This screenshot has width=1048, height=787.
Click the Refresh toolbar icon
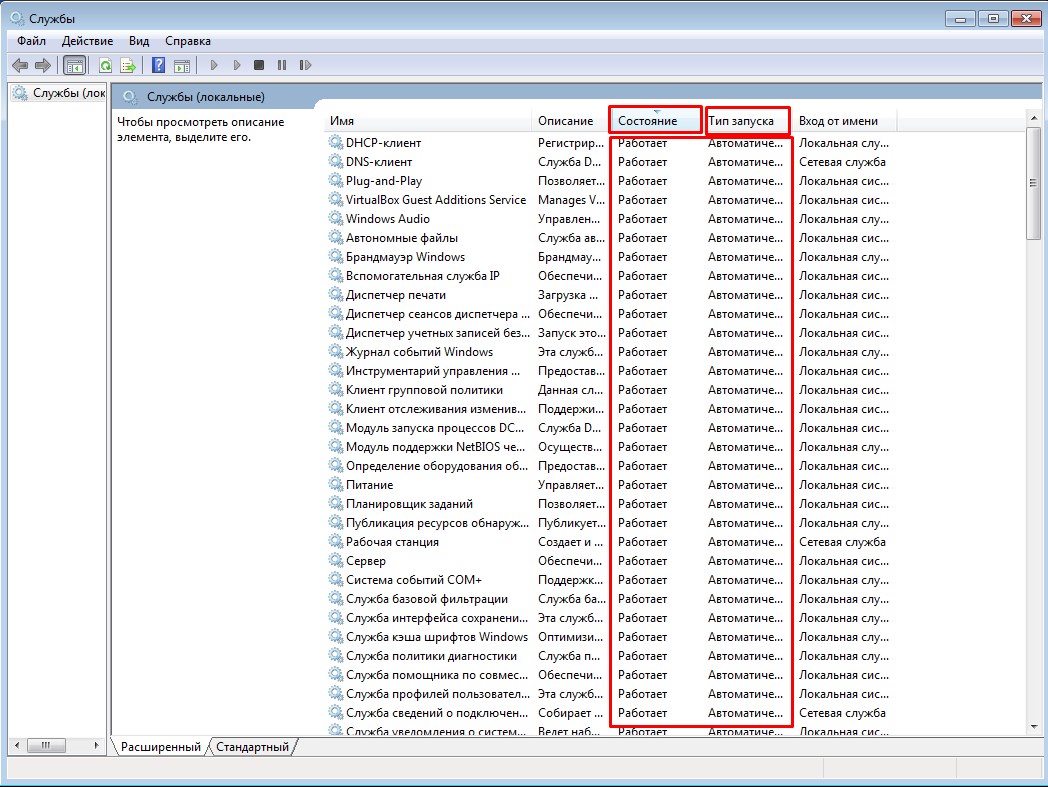(x=106, y=65)
